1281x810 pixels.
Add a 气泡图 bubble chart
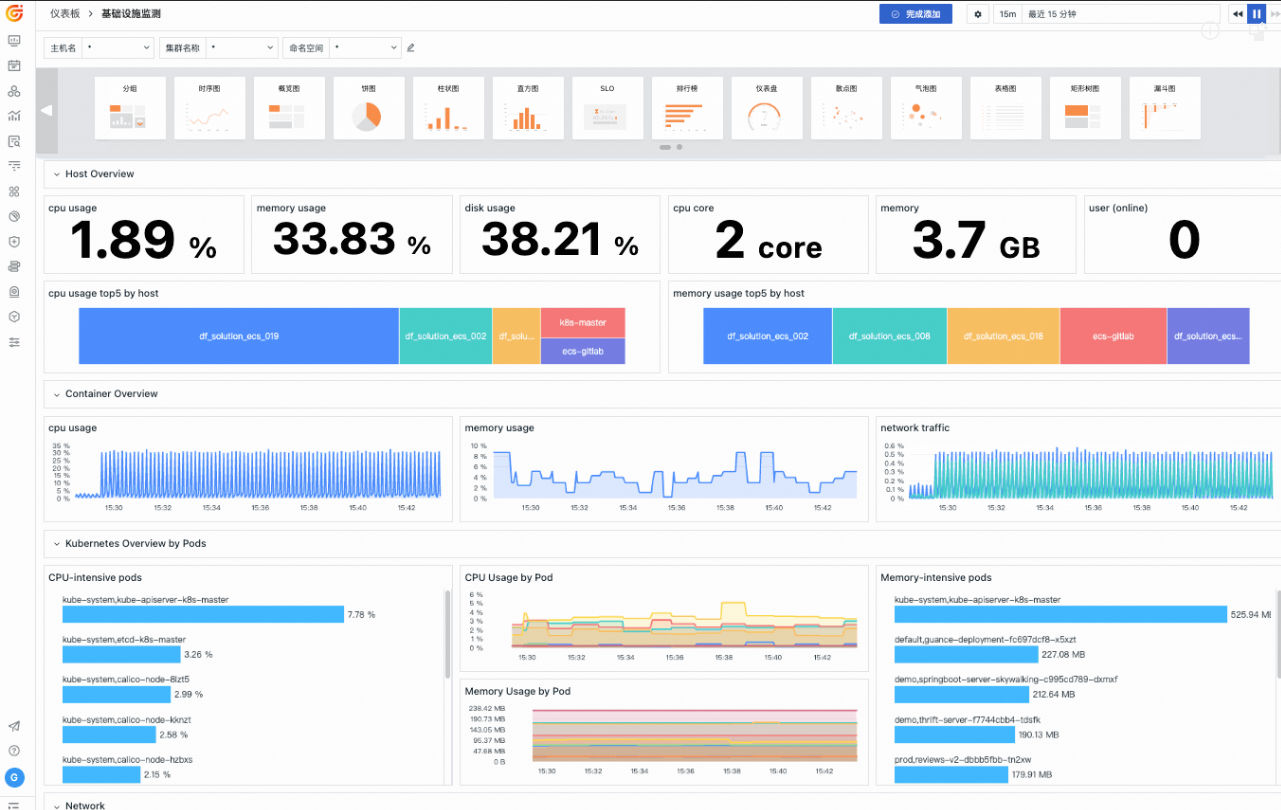click(926, 108)
